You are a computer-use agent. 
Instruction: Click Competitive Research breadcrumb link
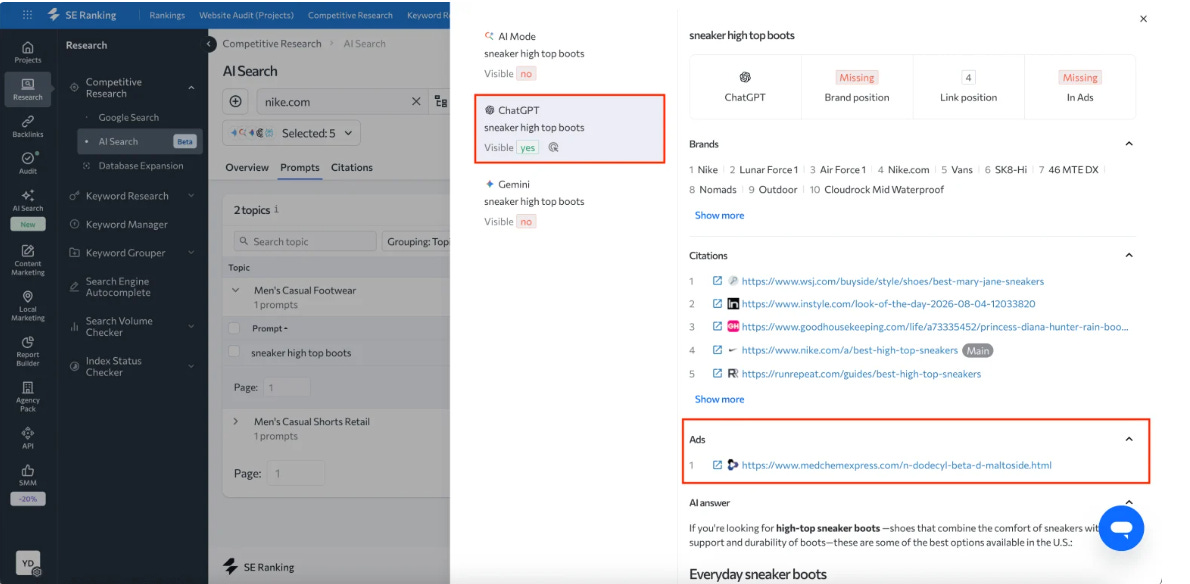[x=272, y=44]
